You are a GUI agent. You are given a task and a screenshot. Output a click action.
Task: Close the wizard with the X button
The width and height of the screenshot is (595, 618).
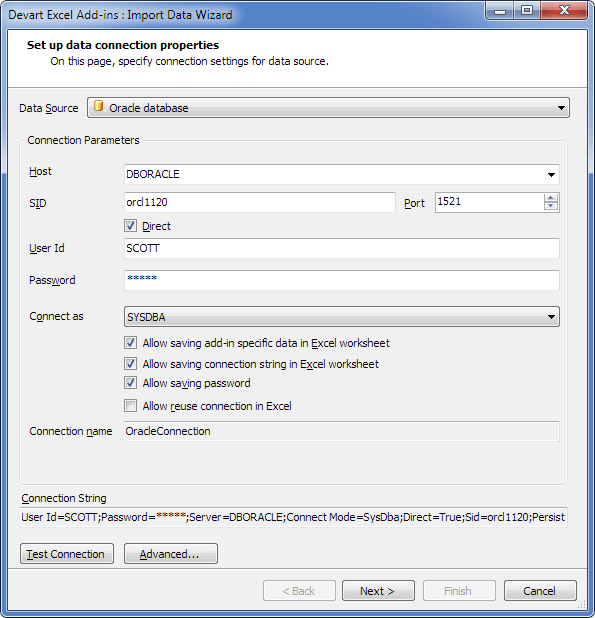click(564, 11)
